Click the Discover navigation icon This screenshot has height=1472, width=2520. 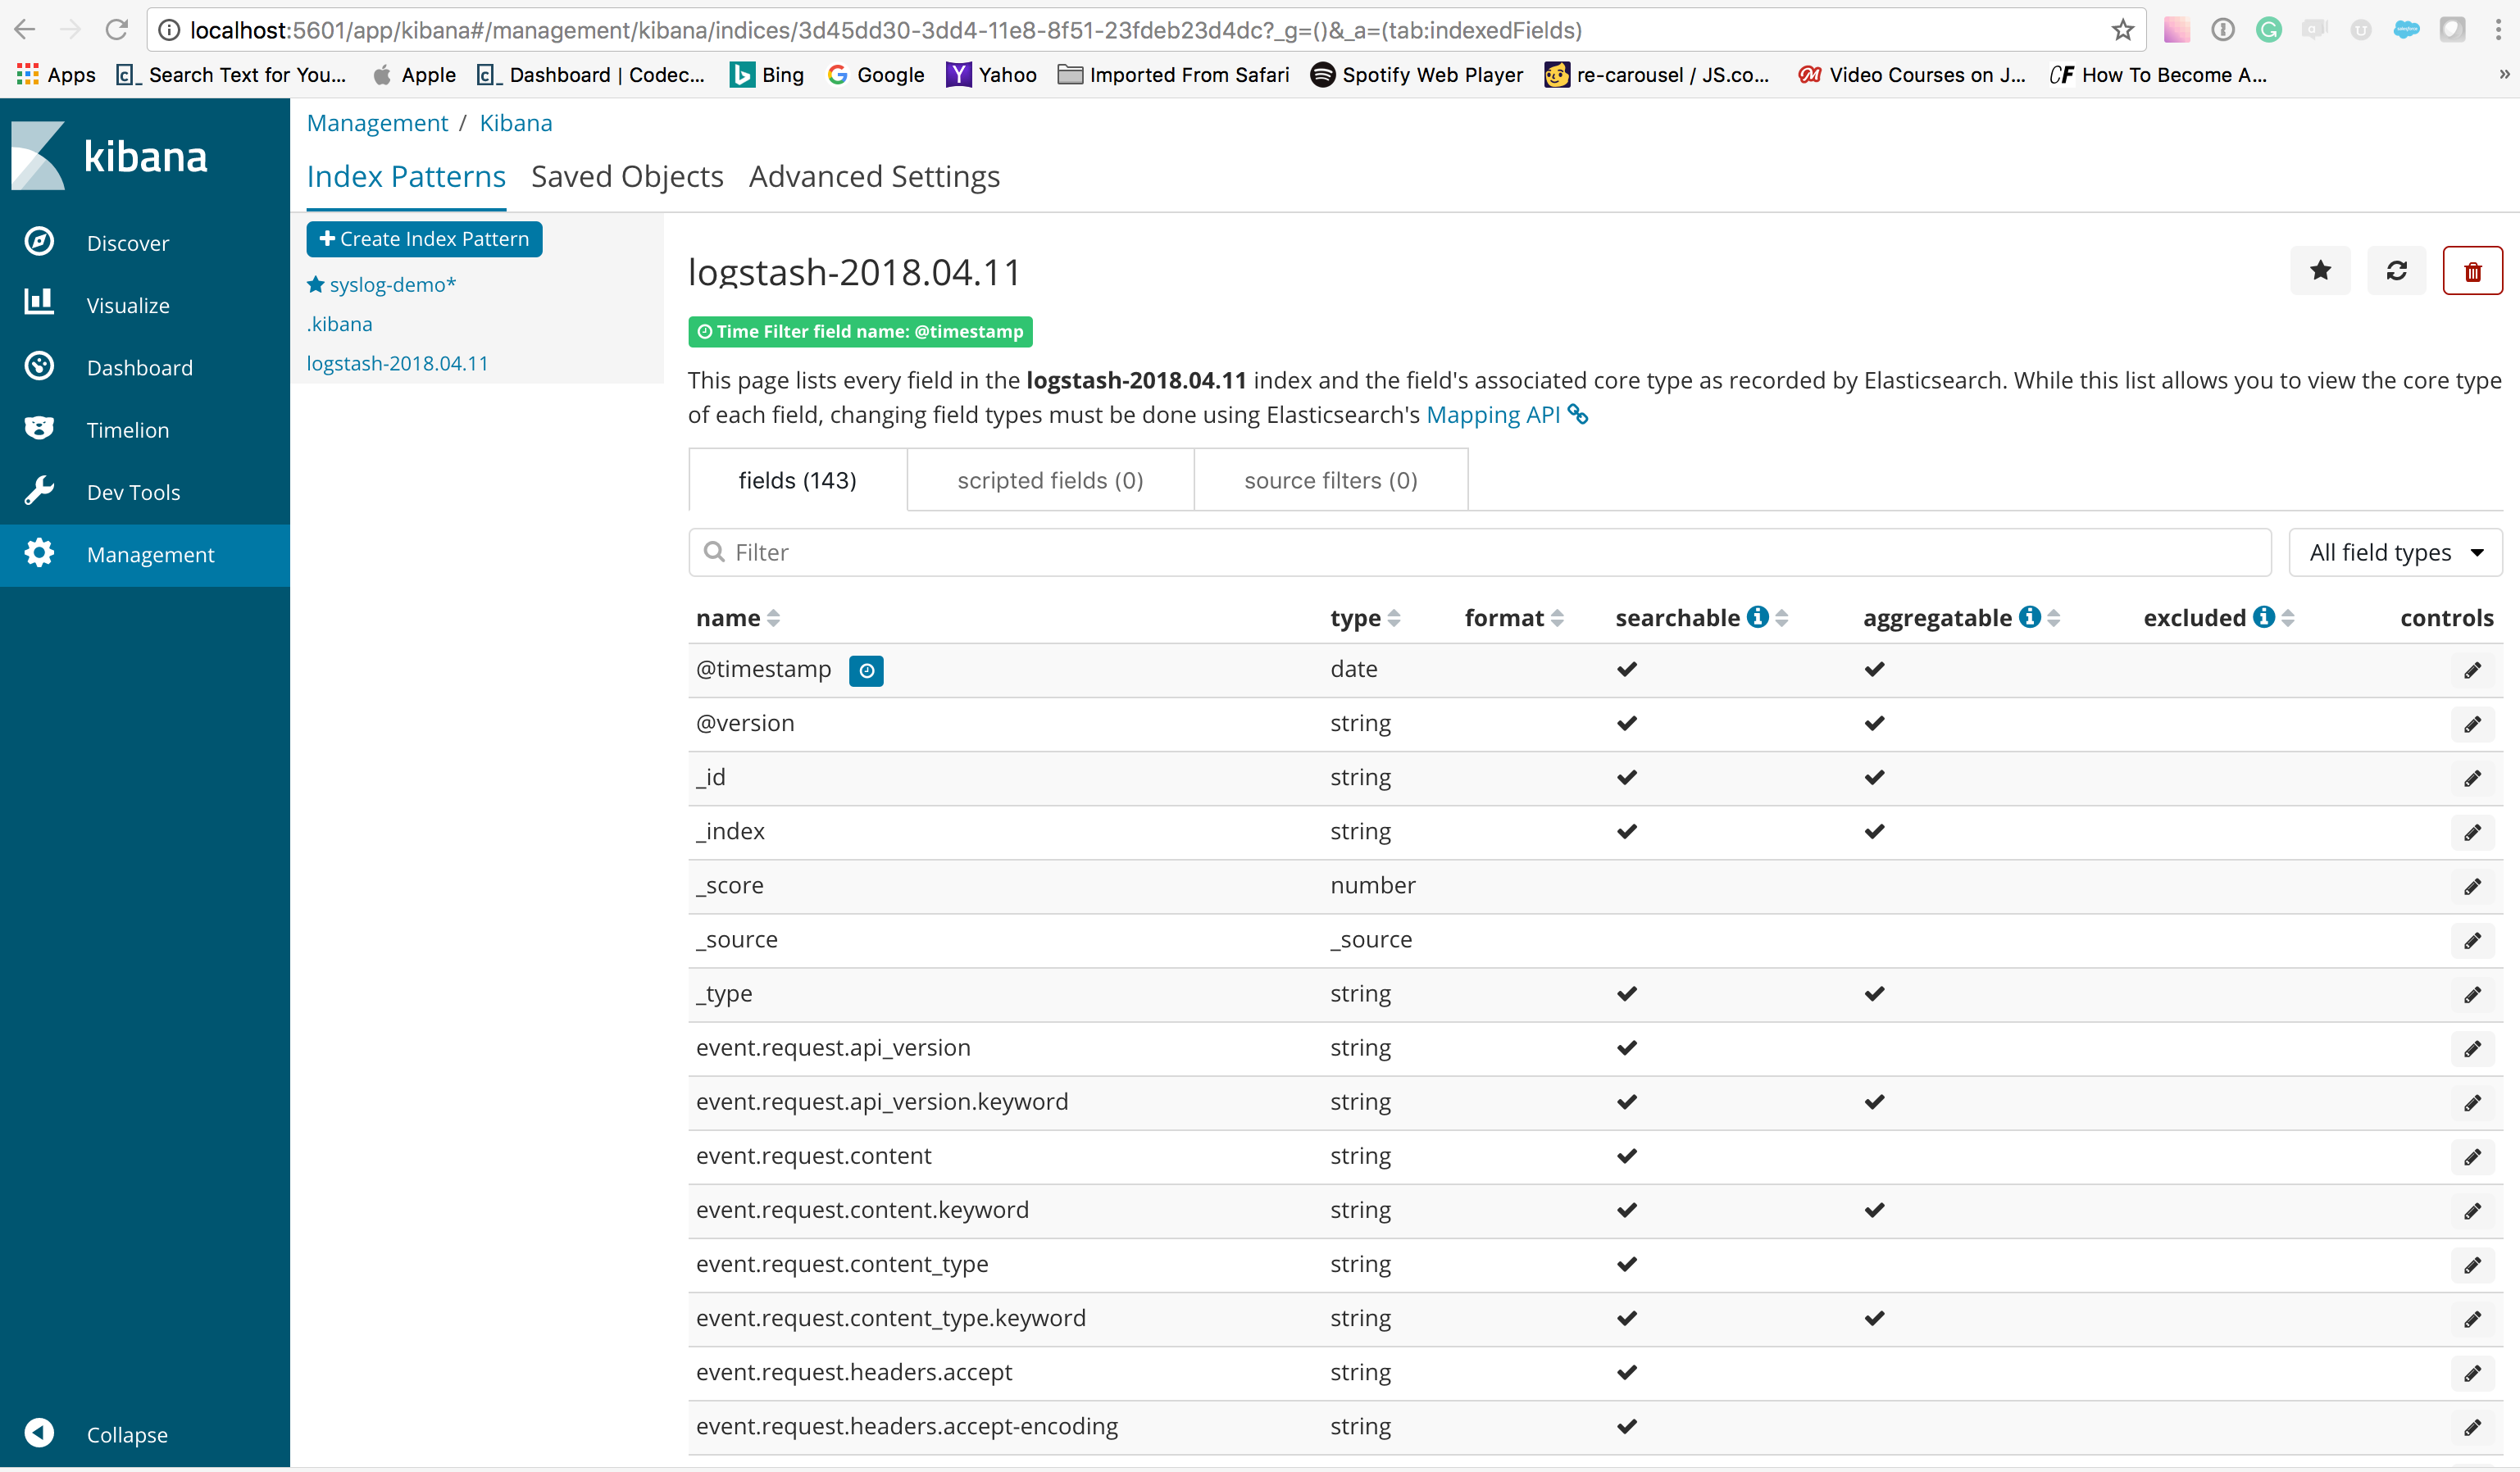43,242
